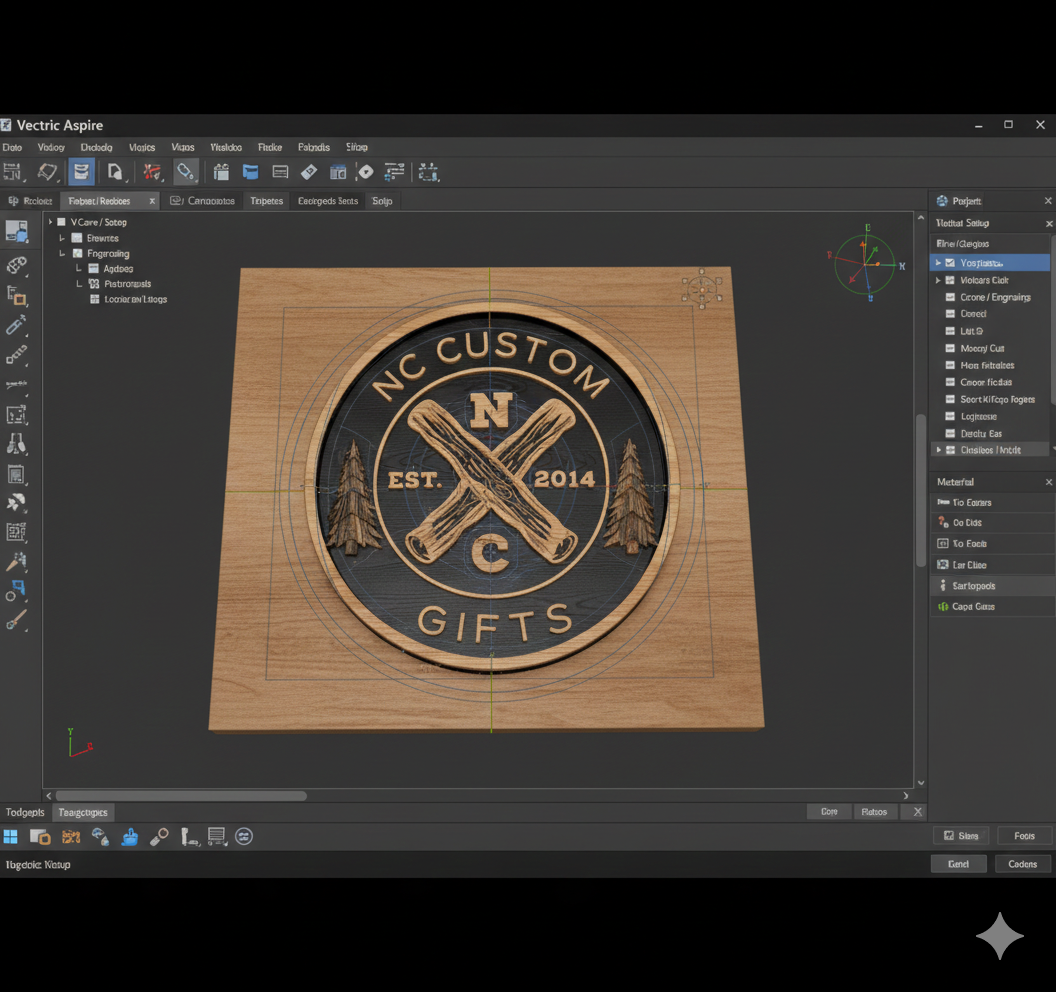Click the magnifier icon in the bottom toolbar

[159, 836]
